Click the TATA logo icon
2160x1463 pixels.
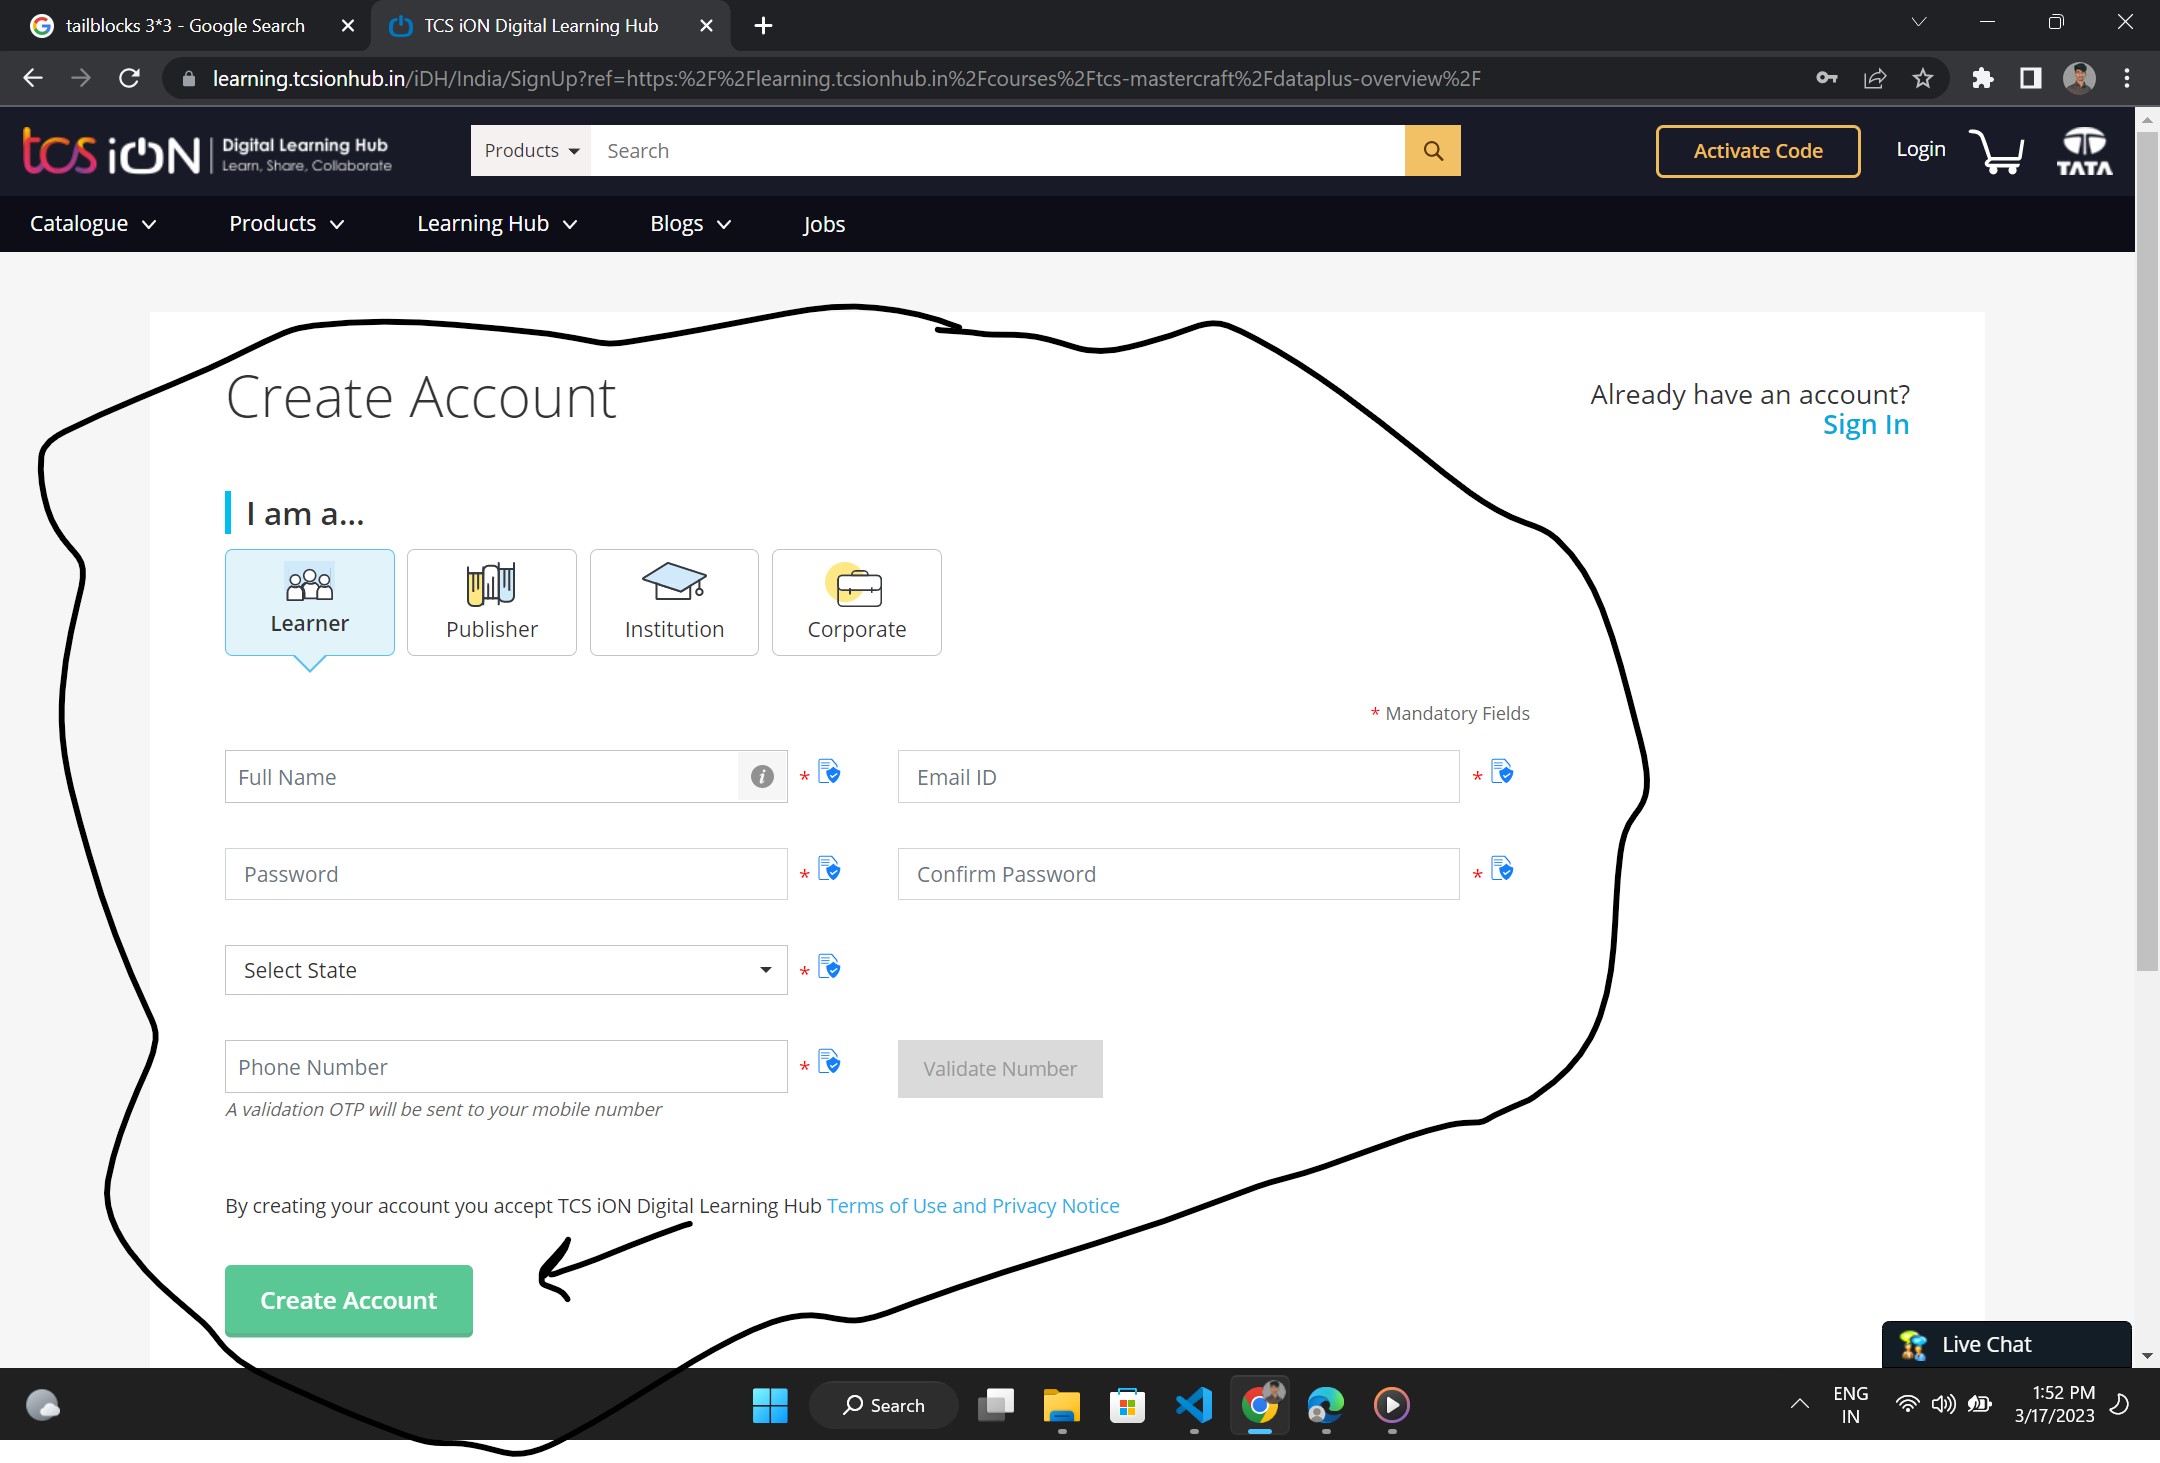2084,152
